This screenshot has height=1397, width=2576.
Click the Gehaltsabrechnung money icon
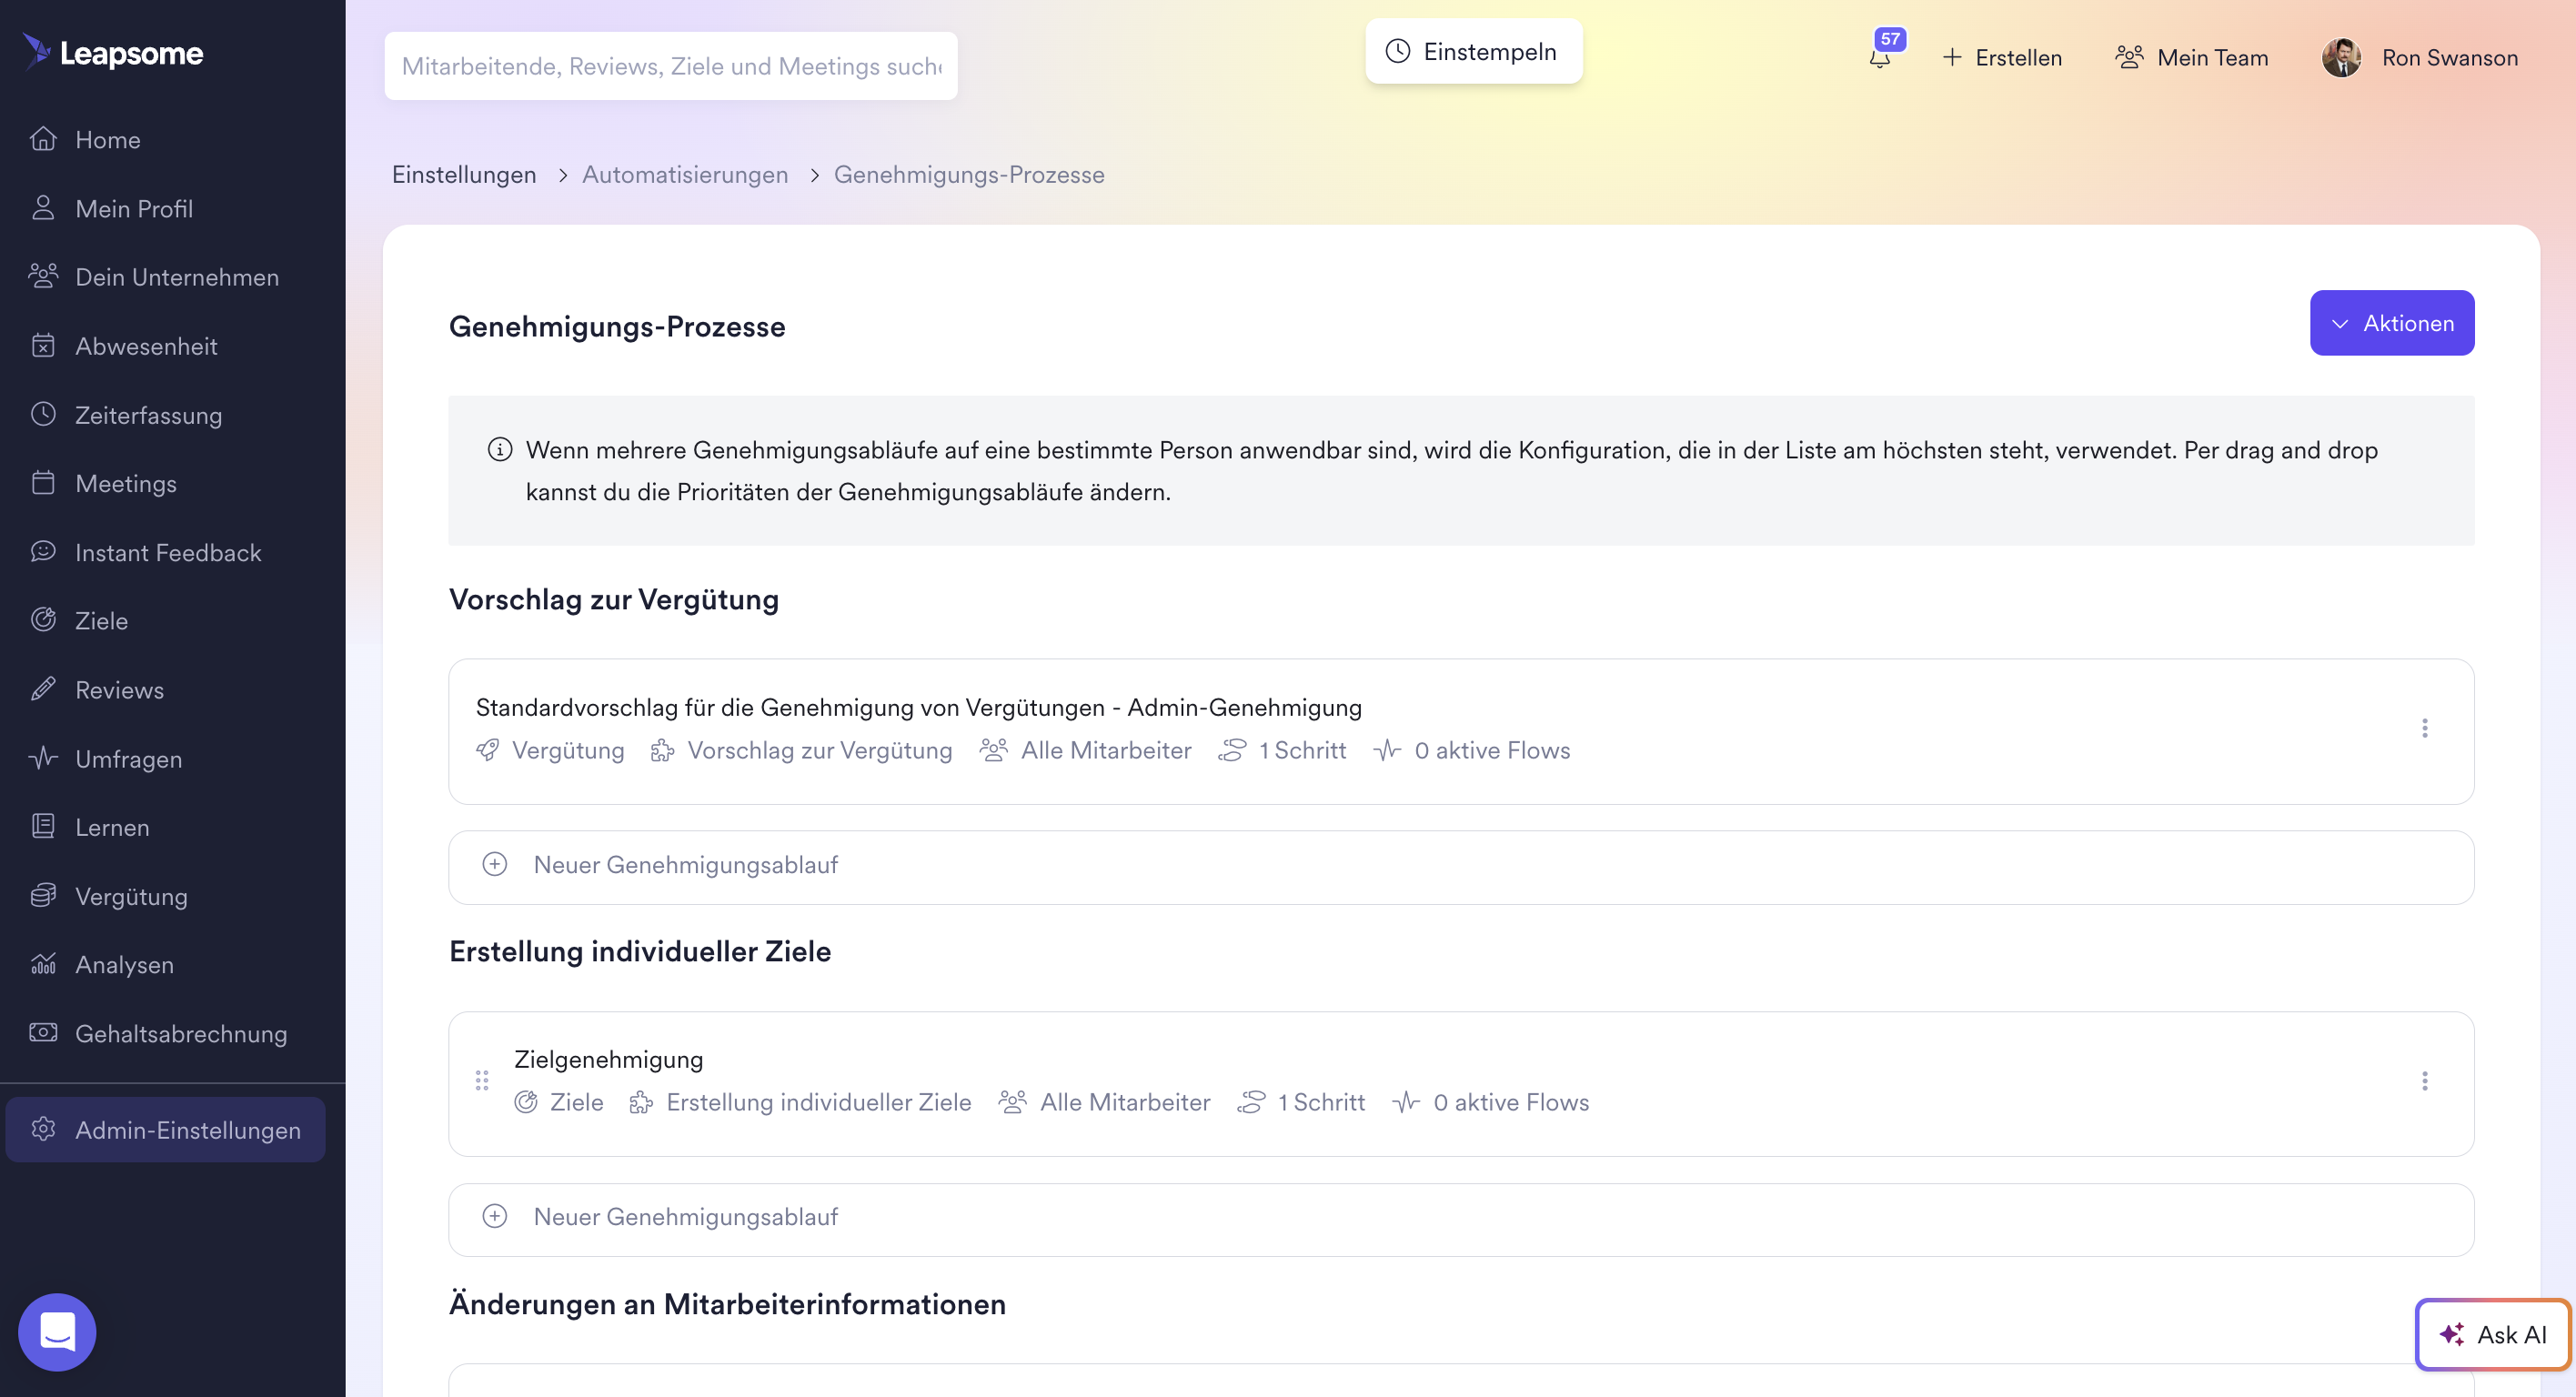point(43,1033)
